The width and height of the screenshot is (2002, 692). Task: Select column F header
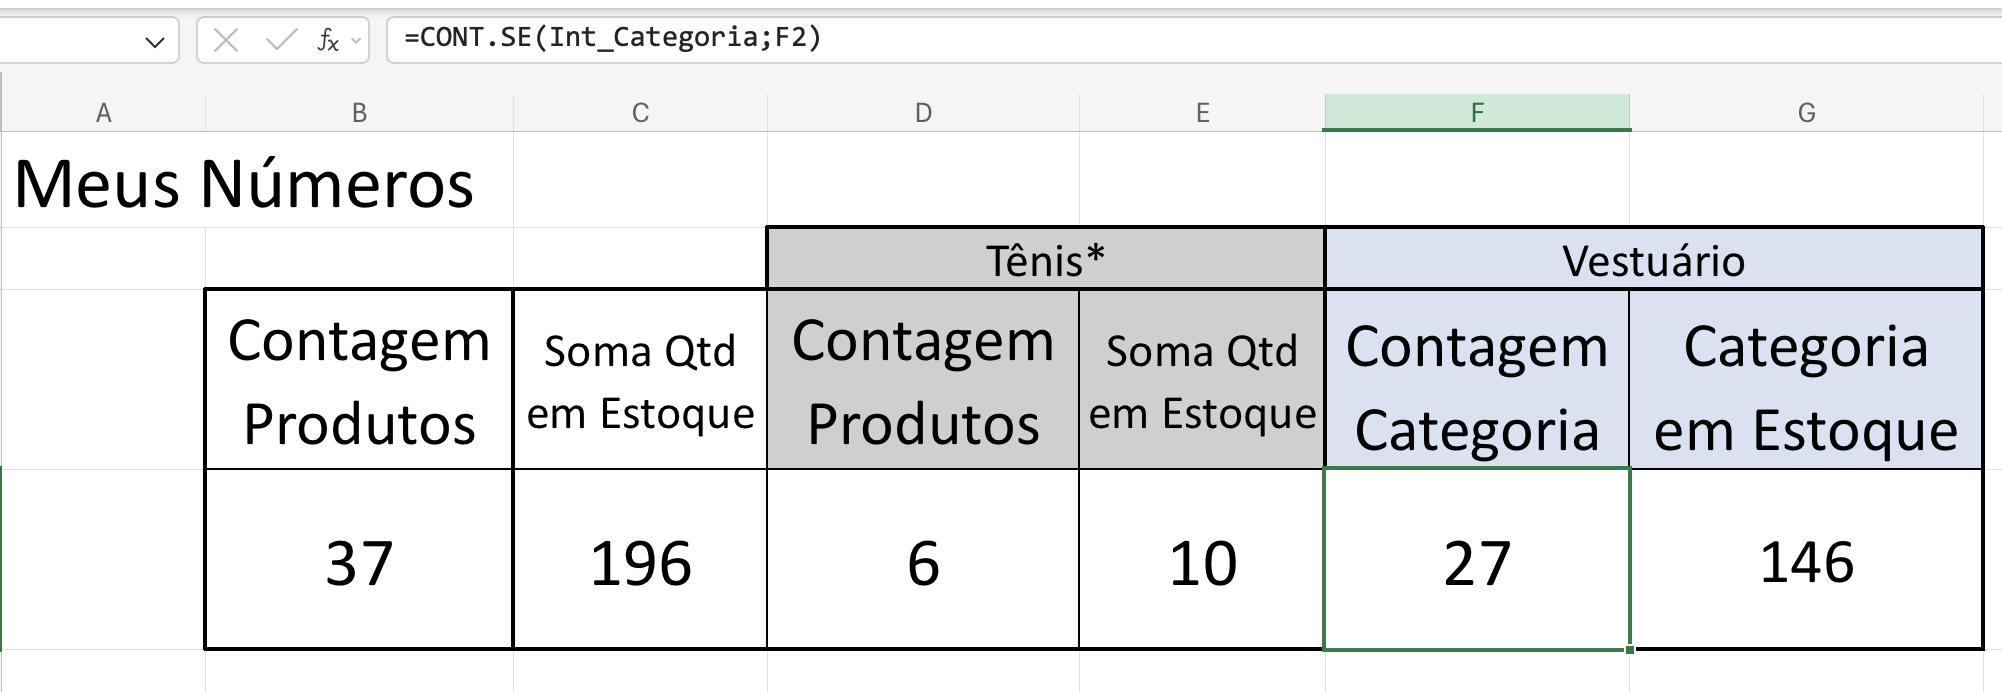(1478, 112)
